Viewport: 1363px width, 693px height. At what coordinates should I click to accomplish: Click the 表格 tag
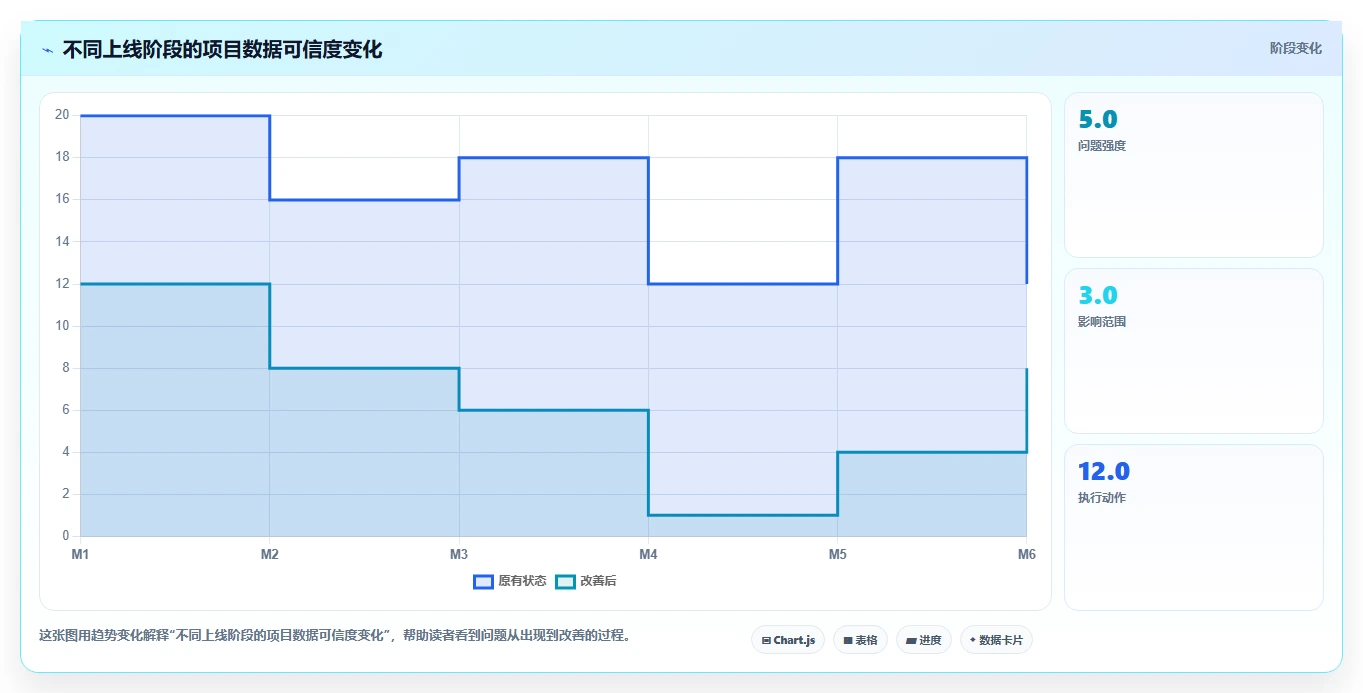click(x=860, y=640)
